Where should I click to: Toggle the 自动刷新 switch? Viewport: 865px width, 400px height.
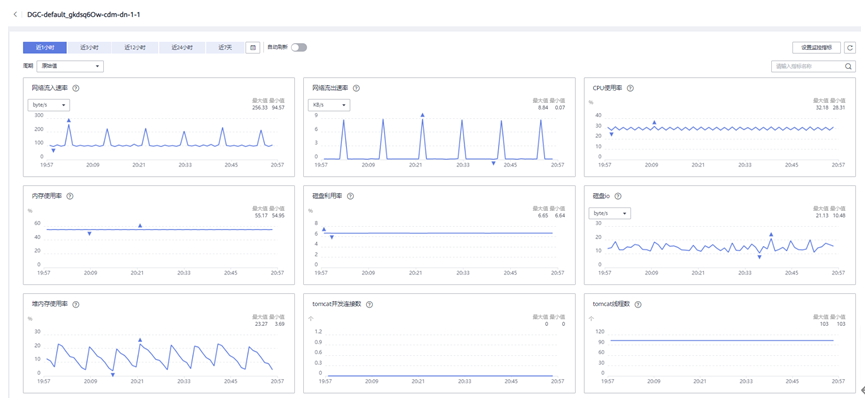click(298, 47)
